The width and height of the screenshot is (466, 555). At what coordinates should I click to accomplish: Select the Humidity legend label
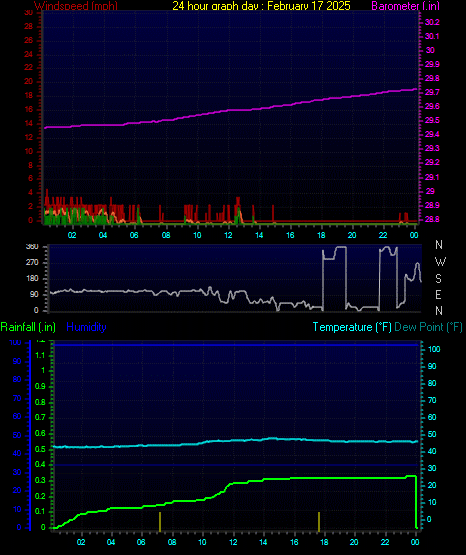(86, 327)
